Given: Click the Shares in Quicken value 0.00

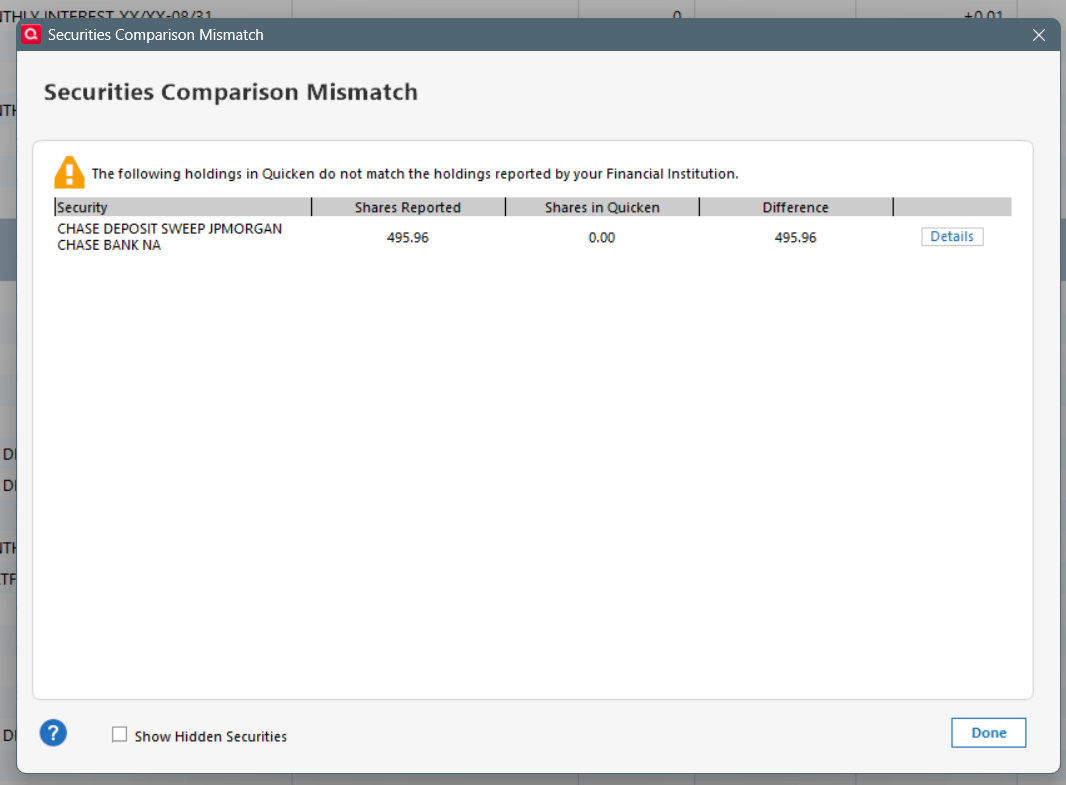Looking at the screenshot, I should 602,237.
